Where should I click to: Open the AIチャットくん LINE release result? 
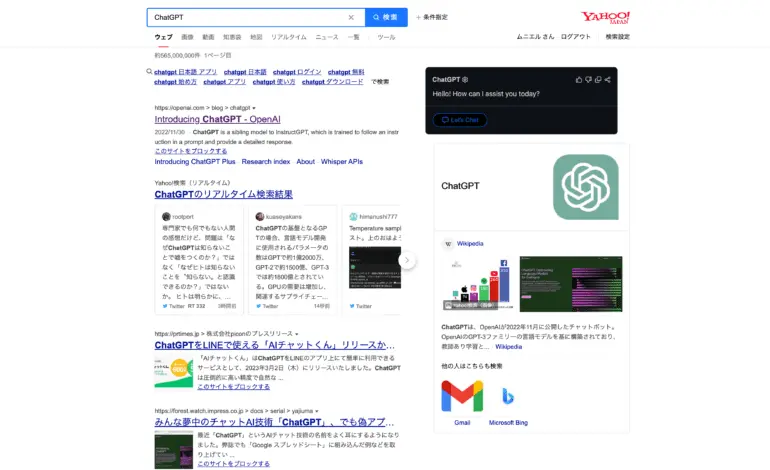click(275, 345)
